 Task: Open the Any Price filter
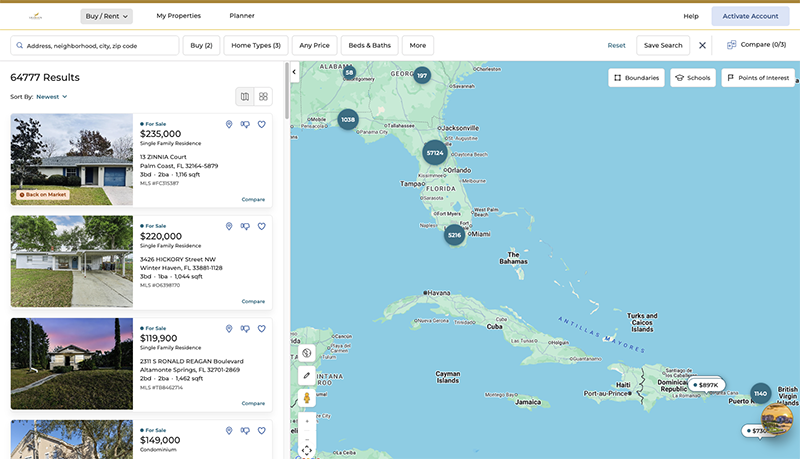(x=314, y=45)
